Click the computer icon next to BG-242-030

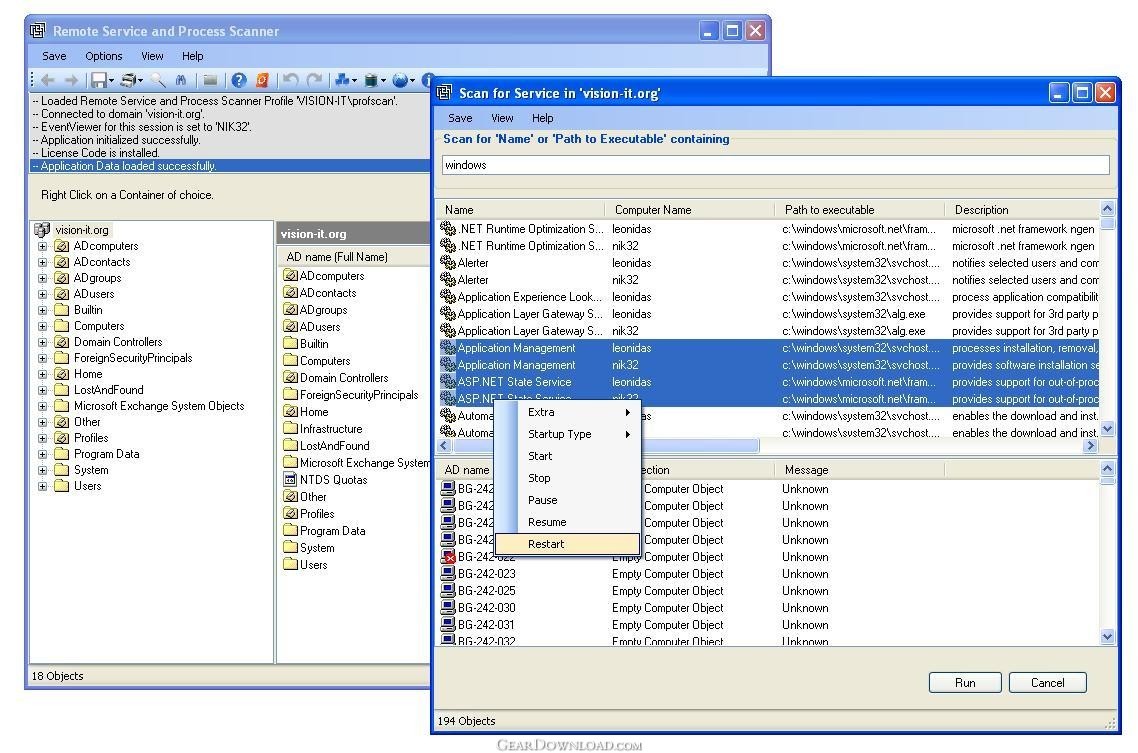pyautogui.click(x=448, y=608)
